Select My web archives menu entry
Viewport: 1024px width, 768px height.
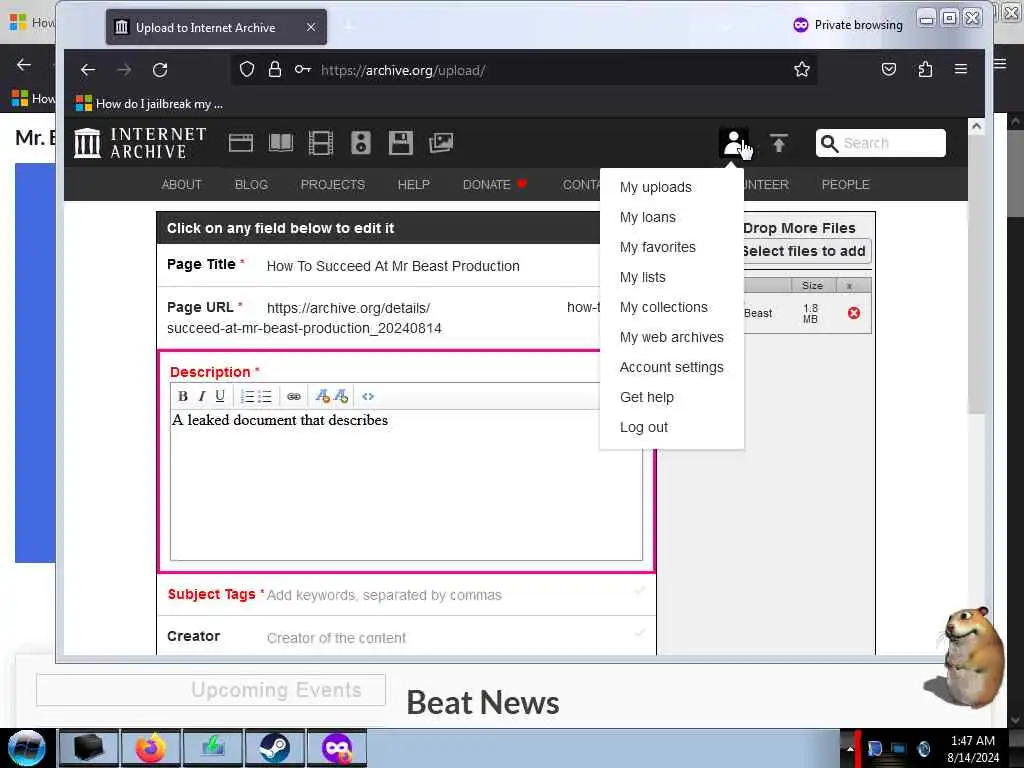671,338
